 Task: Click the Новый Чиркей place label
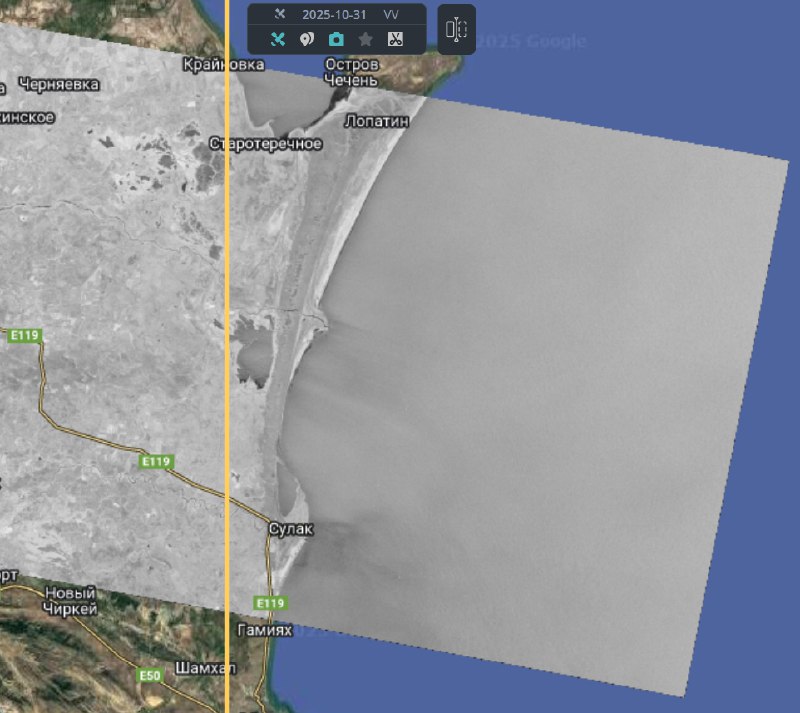pos(70,600)
